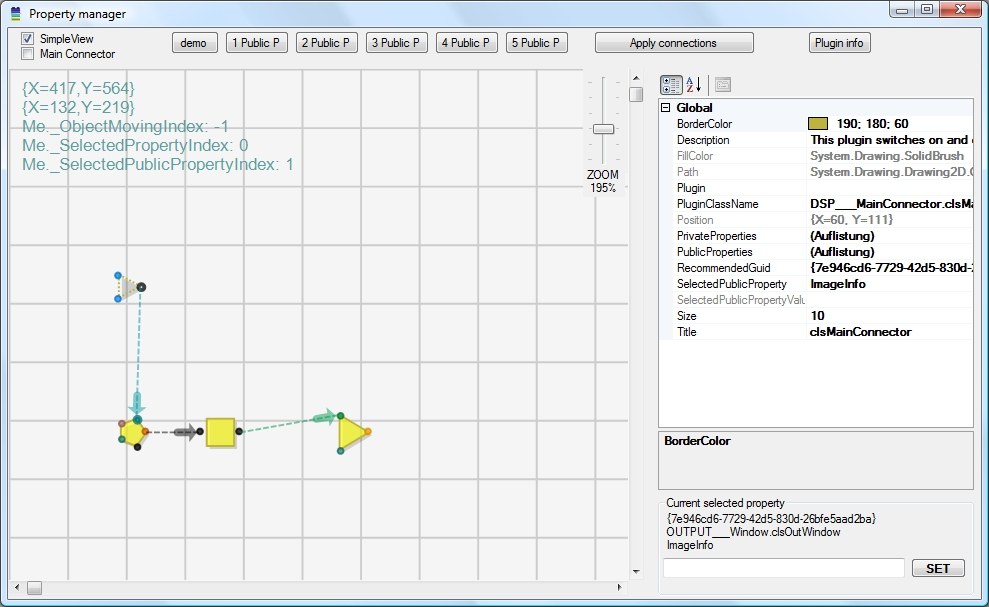This screenshot has height=607, width=989.
Task: Click the ZOOM slider thumb
Action: [x=604, y=129]
